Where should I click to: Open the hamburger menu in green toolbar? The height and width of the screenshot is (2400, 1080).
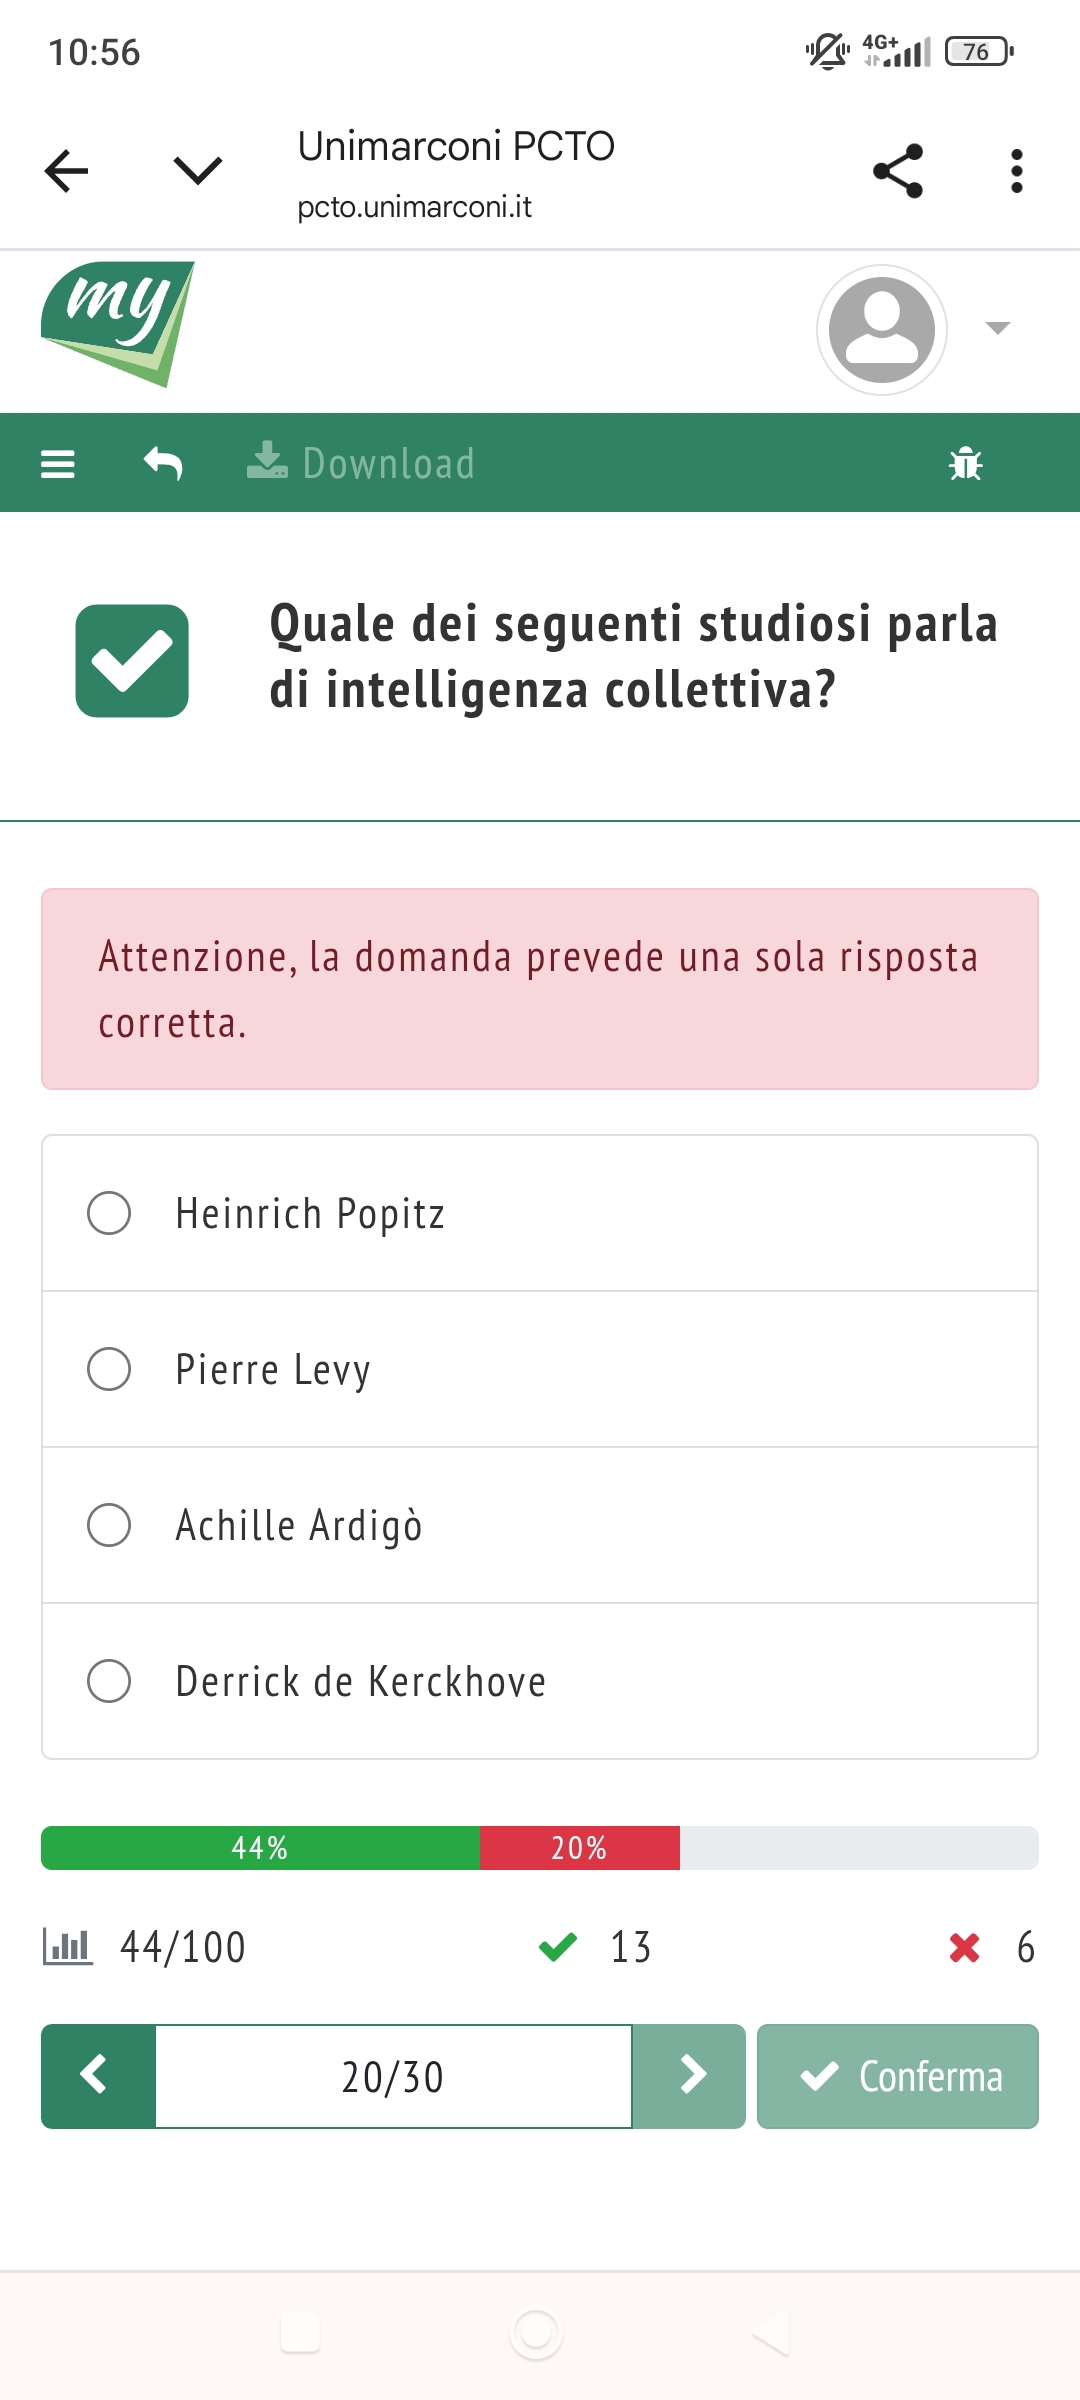(x=58, y=464)
